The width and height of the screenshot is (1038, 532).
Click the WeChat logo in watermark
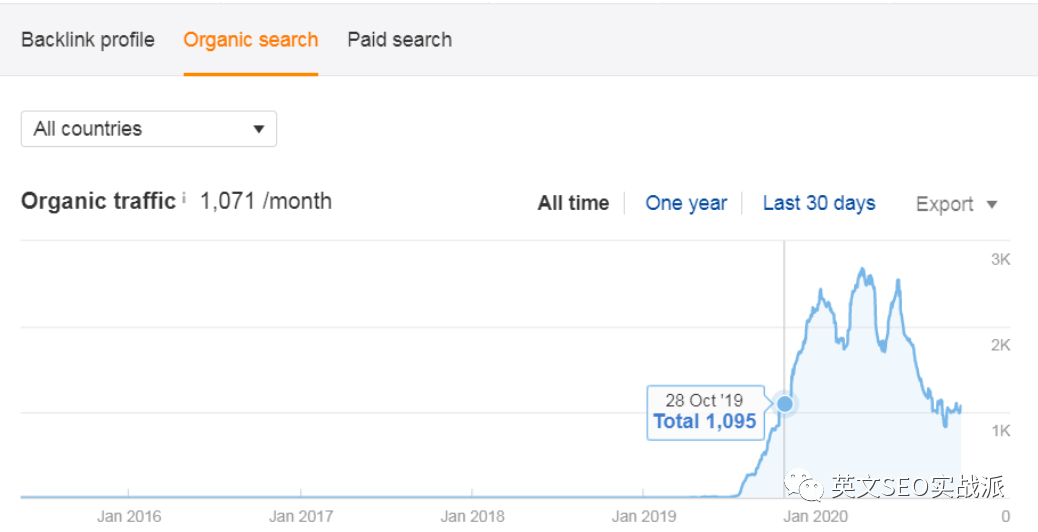pyautogui.click(x=803, y=487)
